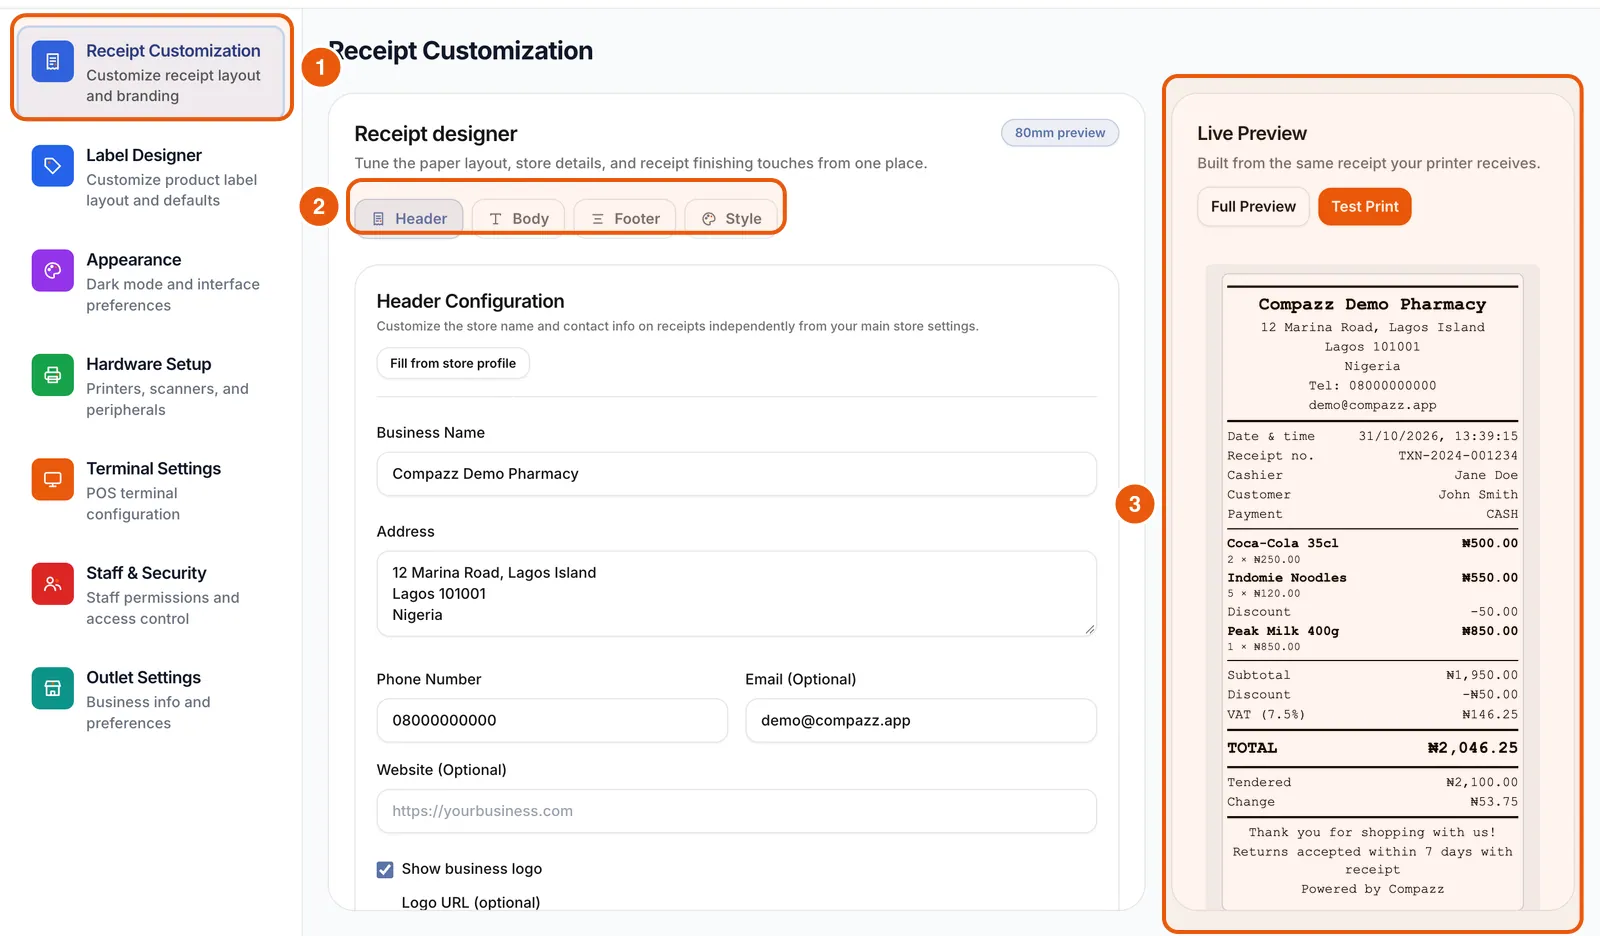Click into the Address text area
Image resolution: width=1600 pixels, height=936 pixels.
[x=737, y=594]
